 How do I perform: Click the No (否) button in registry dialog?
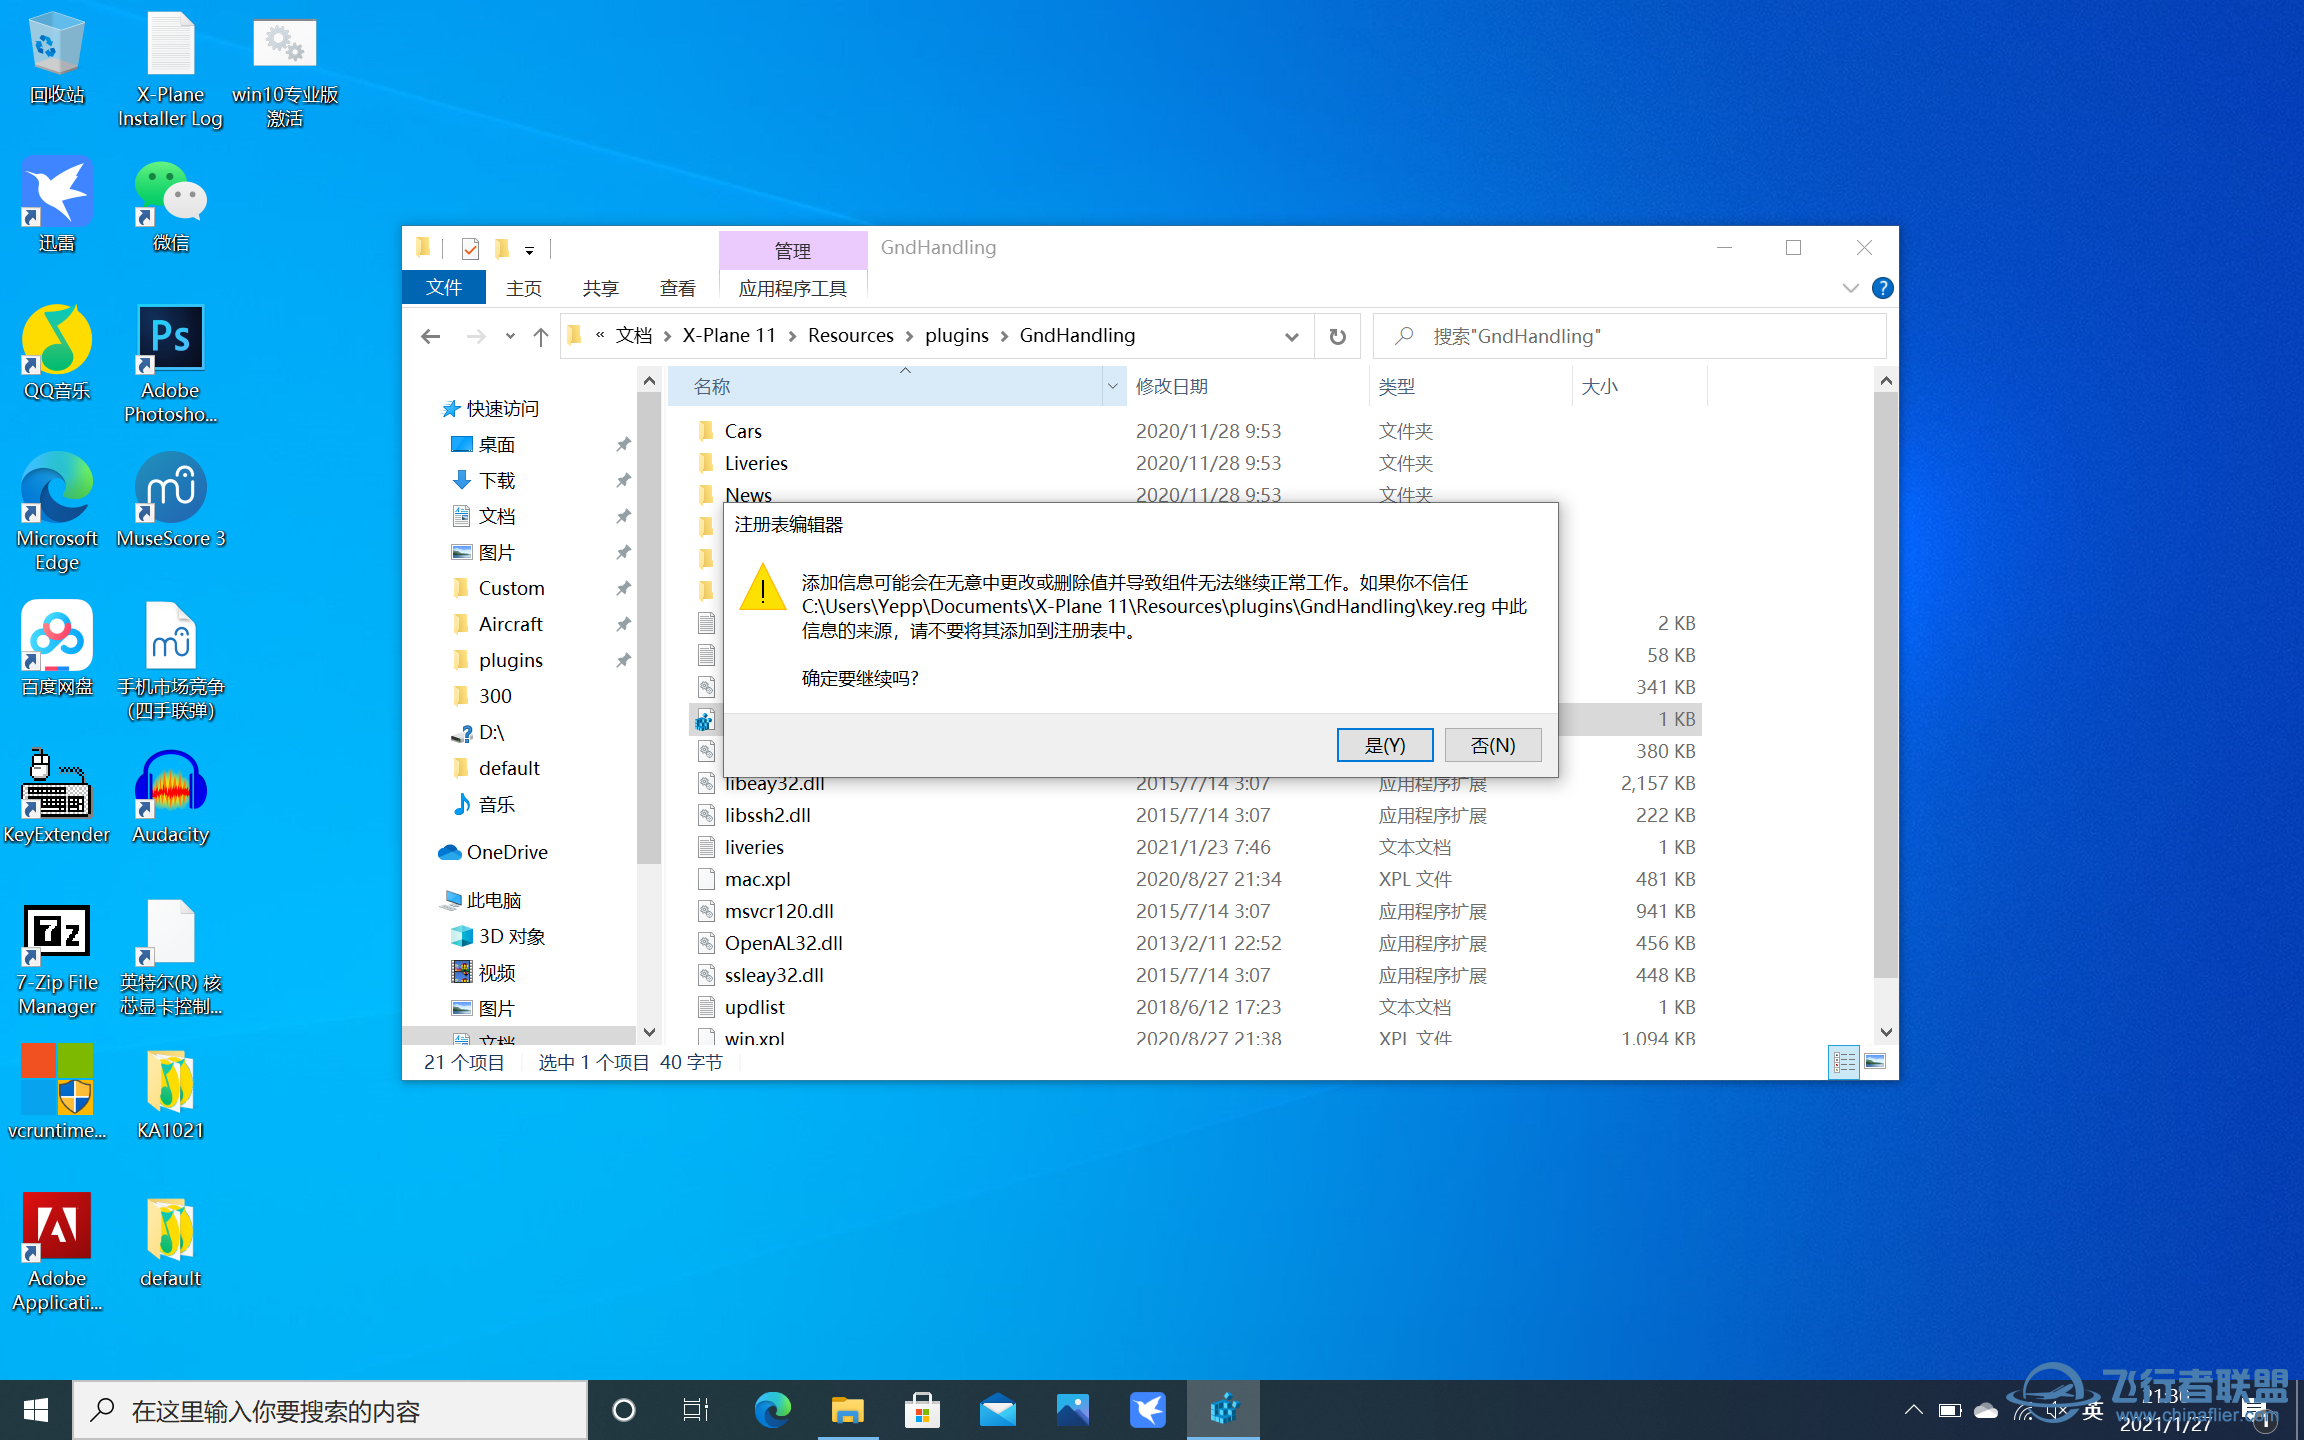click(x=1492, y=745)
